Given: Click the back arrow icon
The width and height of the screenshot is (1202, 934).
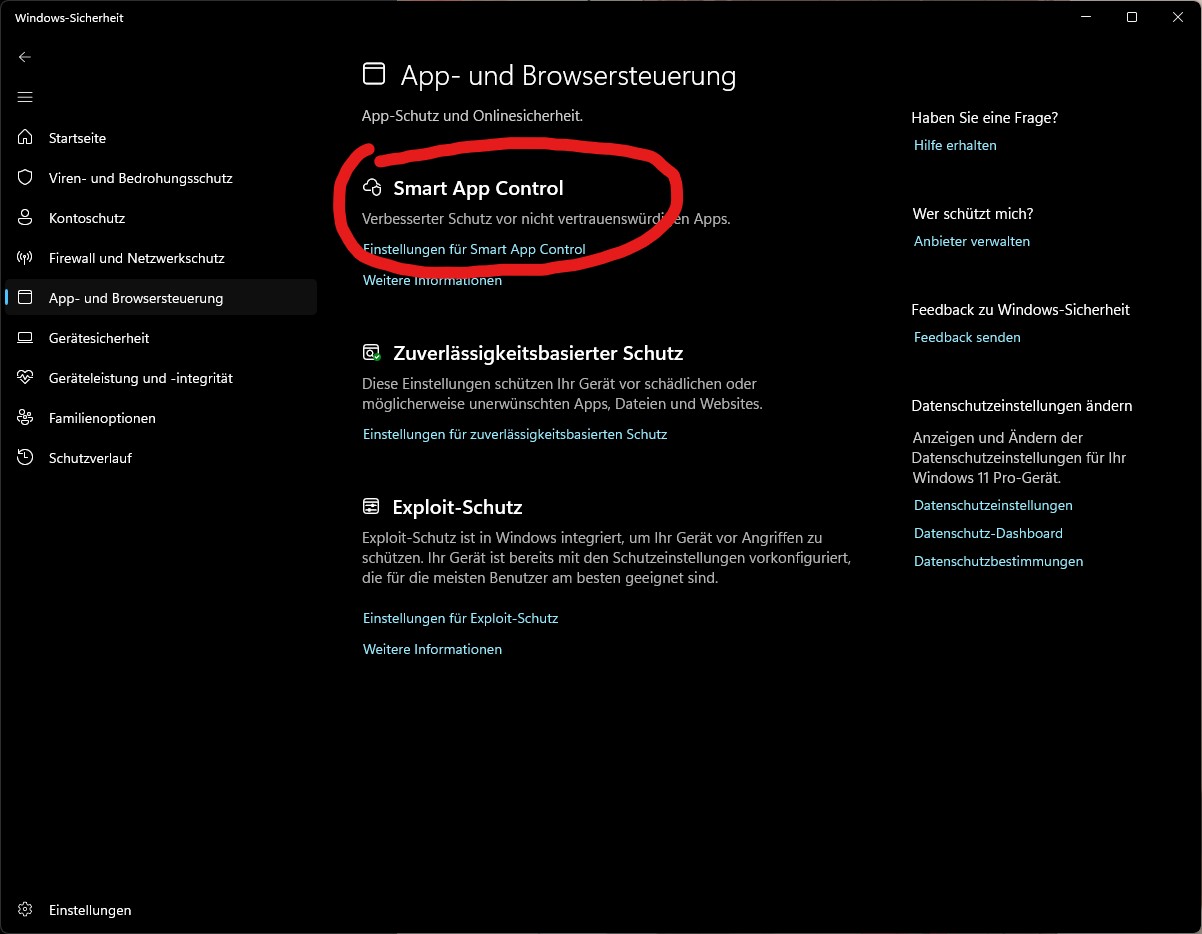Looking at the screenshot, I should pyautogui.click(x=25, y=57).
